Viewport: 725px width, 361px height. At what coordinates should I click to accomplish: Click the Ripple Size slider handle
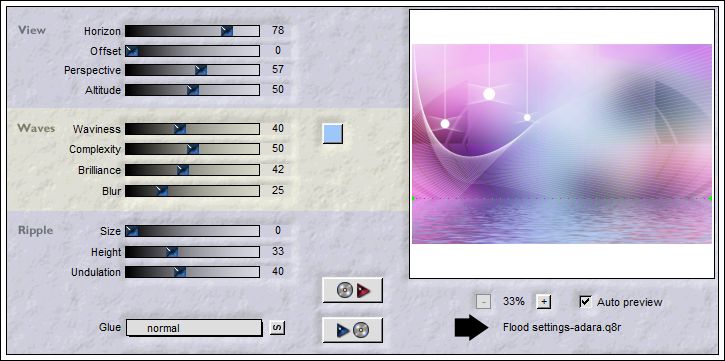[132, 231]
